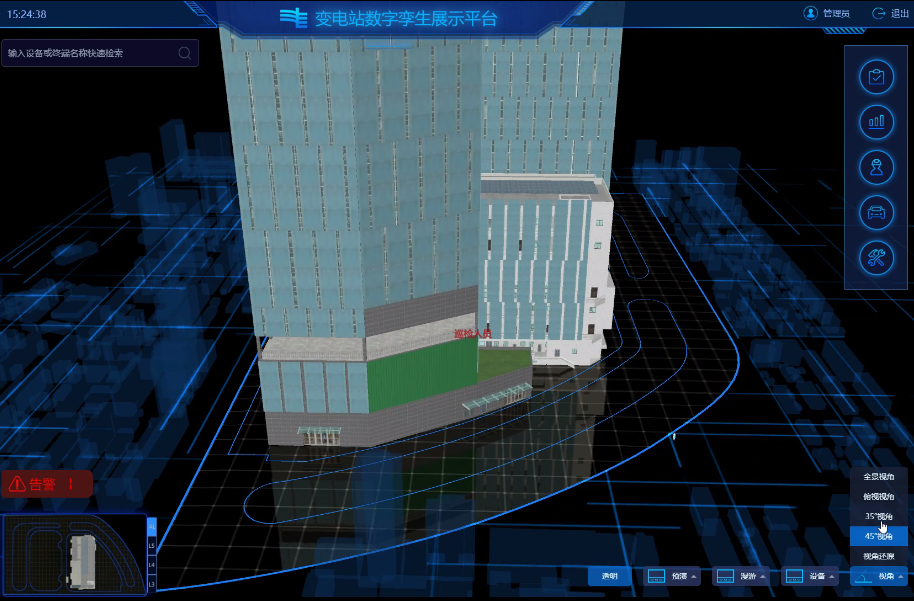Toggle the 设备 equipment display
The image size is (914, 601).
coord(810,576)
